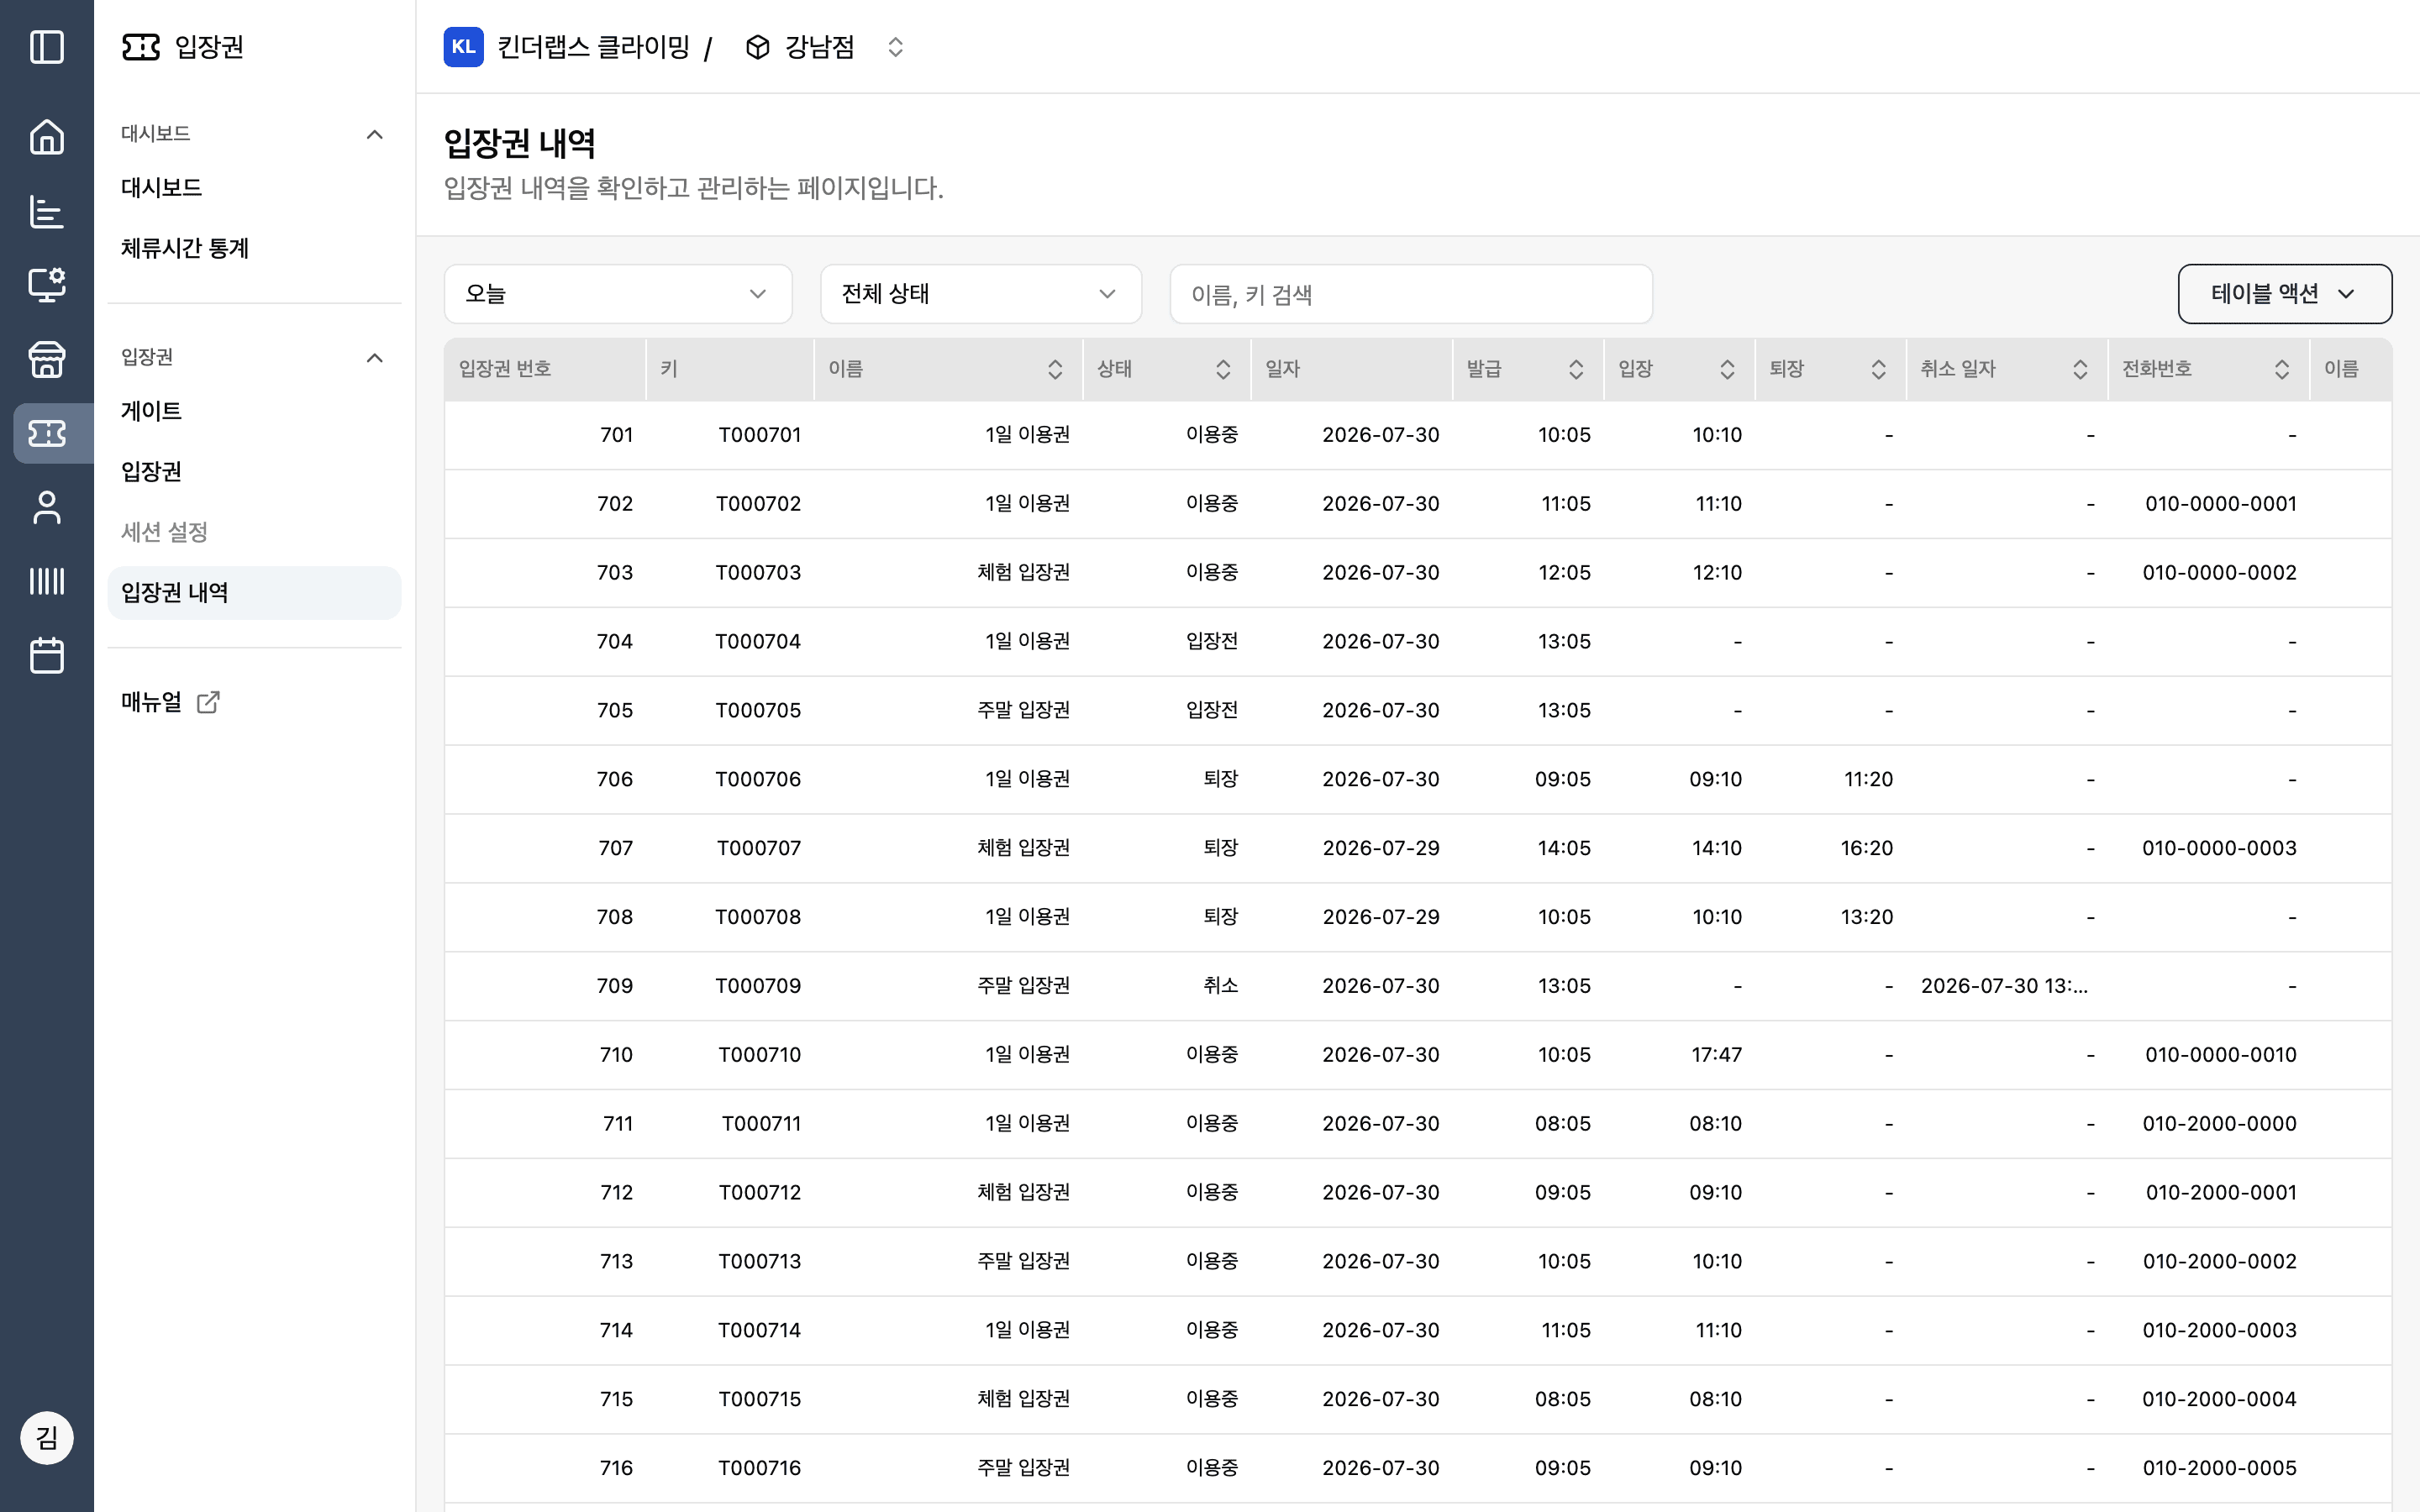Open the store icon in left rail
Screen dimensions: 2420x1512
pos(47,359)
